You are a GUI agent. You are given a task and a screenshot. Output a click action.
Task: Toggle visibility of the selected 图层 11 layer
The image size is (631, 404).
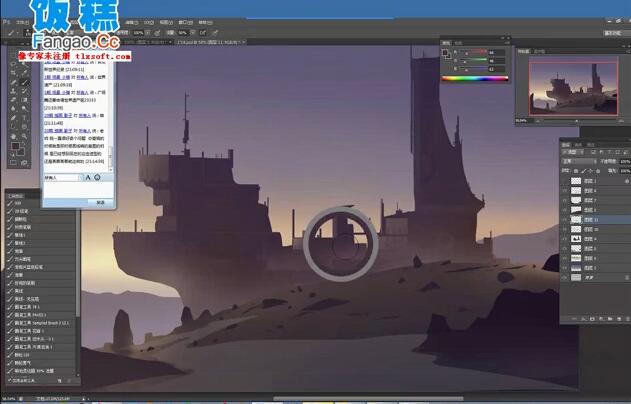[x=565, y=219]
